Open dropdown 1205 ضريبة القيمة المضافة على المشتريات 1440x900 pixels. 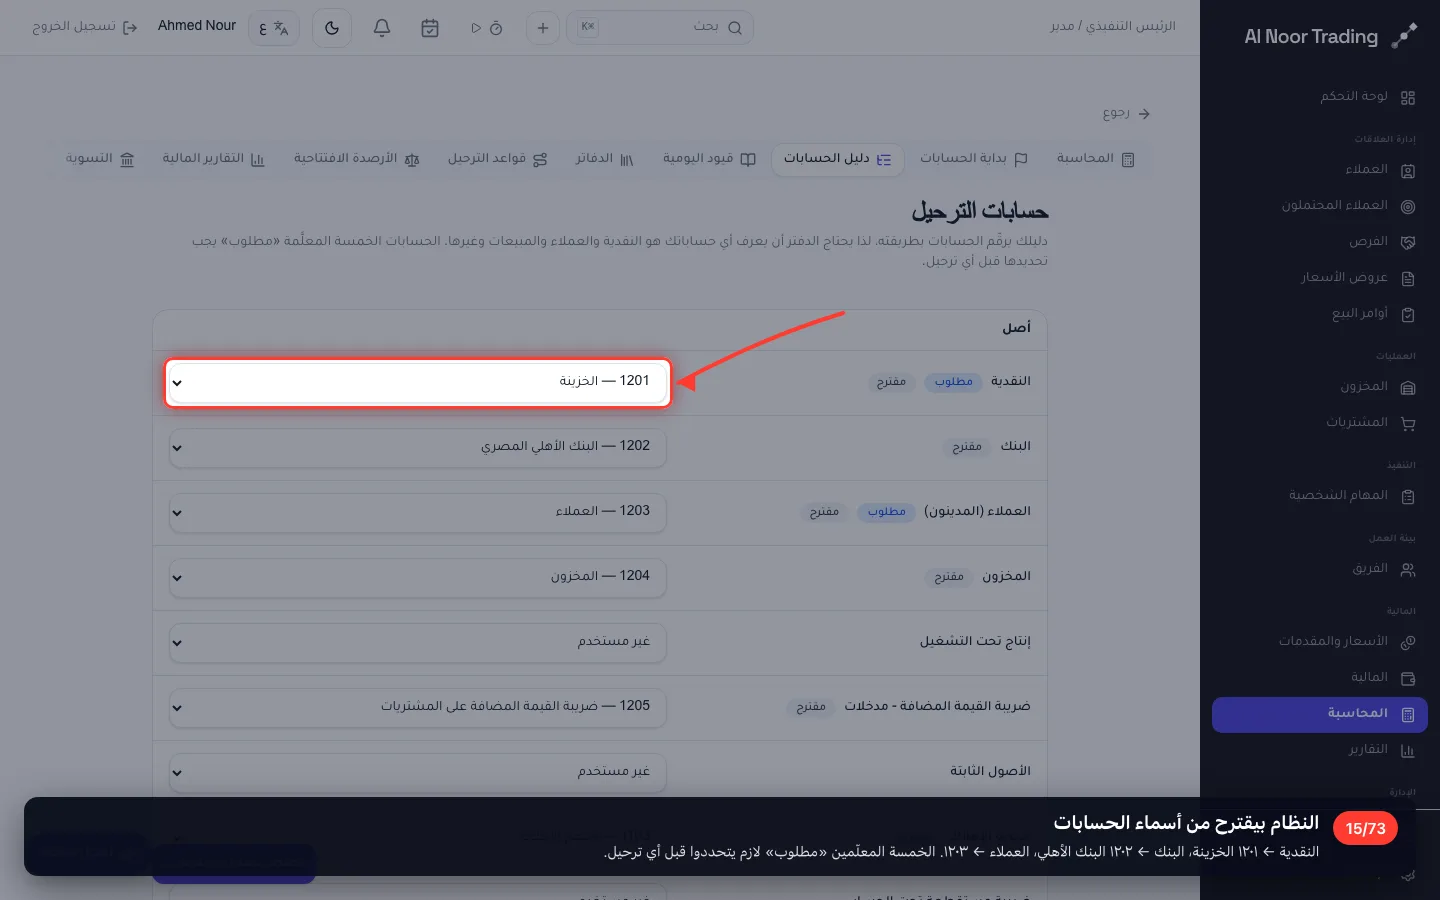[418, 707]
